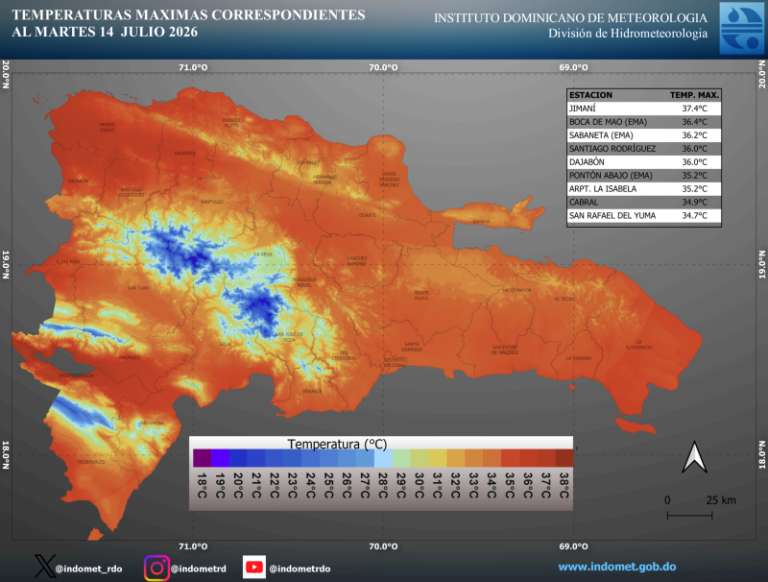Click the PUERTO PLATA province label
This screenshot has width=768, height=582.
[x=231, y=122]
